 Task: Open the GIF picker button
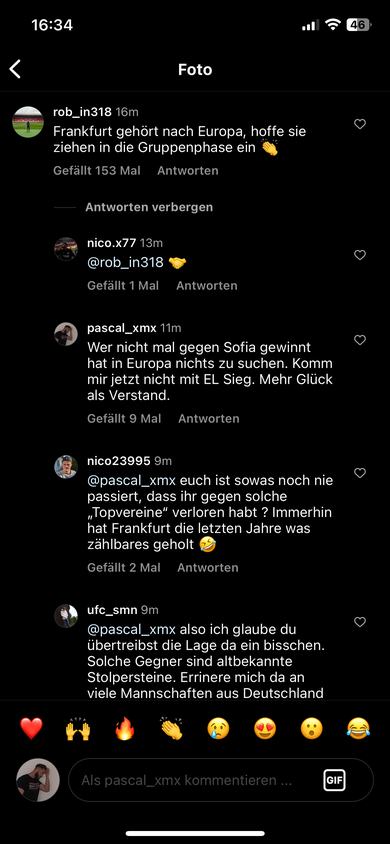(x=335, y=780)
